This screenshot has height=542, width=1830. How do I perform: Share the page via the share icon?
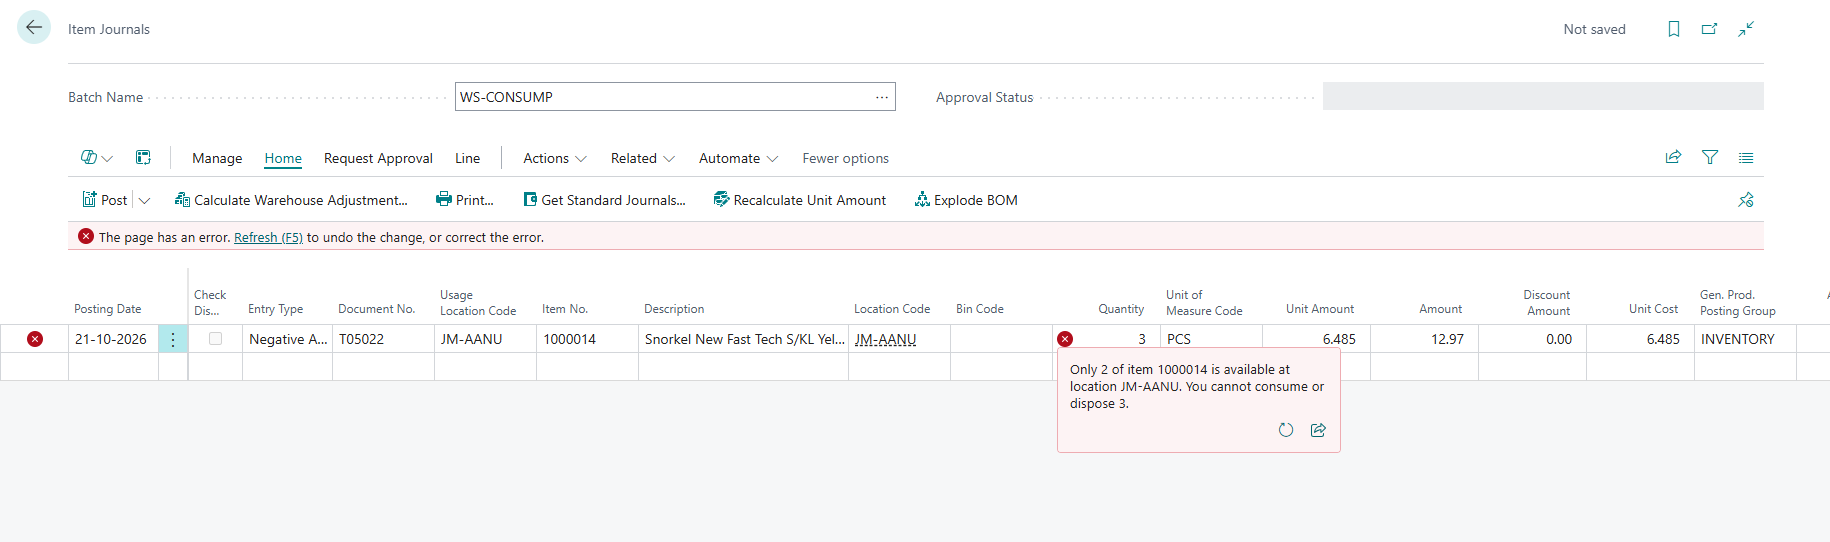pos(1673,157)
